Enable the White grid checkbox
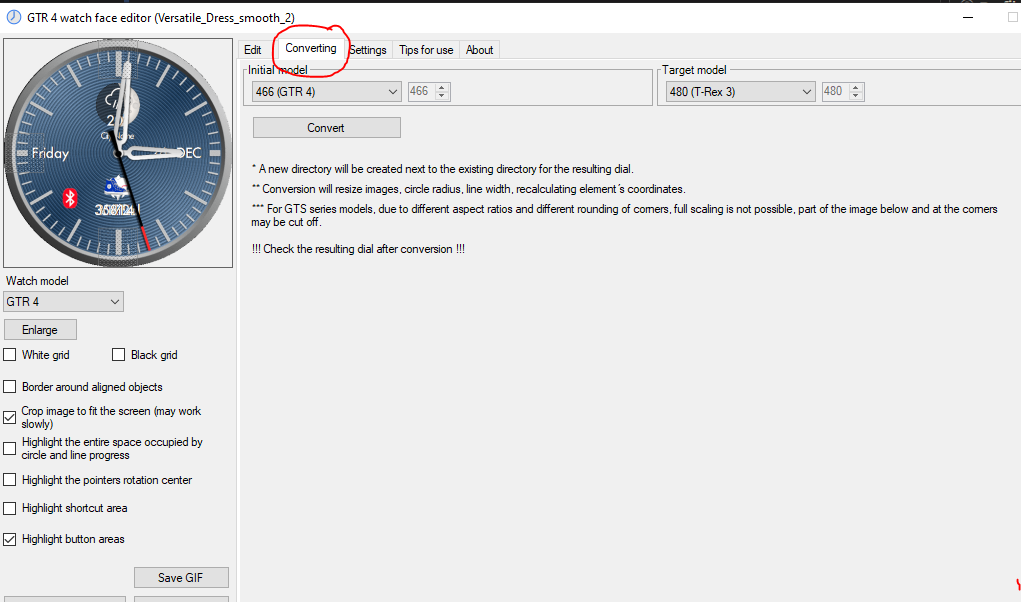Image resolution: width=1021 pixels, height=602 pixels. [10, 355]
